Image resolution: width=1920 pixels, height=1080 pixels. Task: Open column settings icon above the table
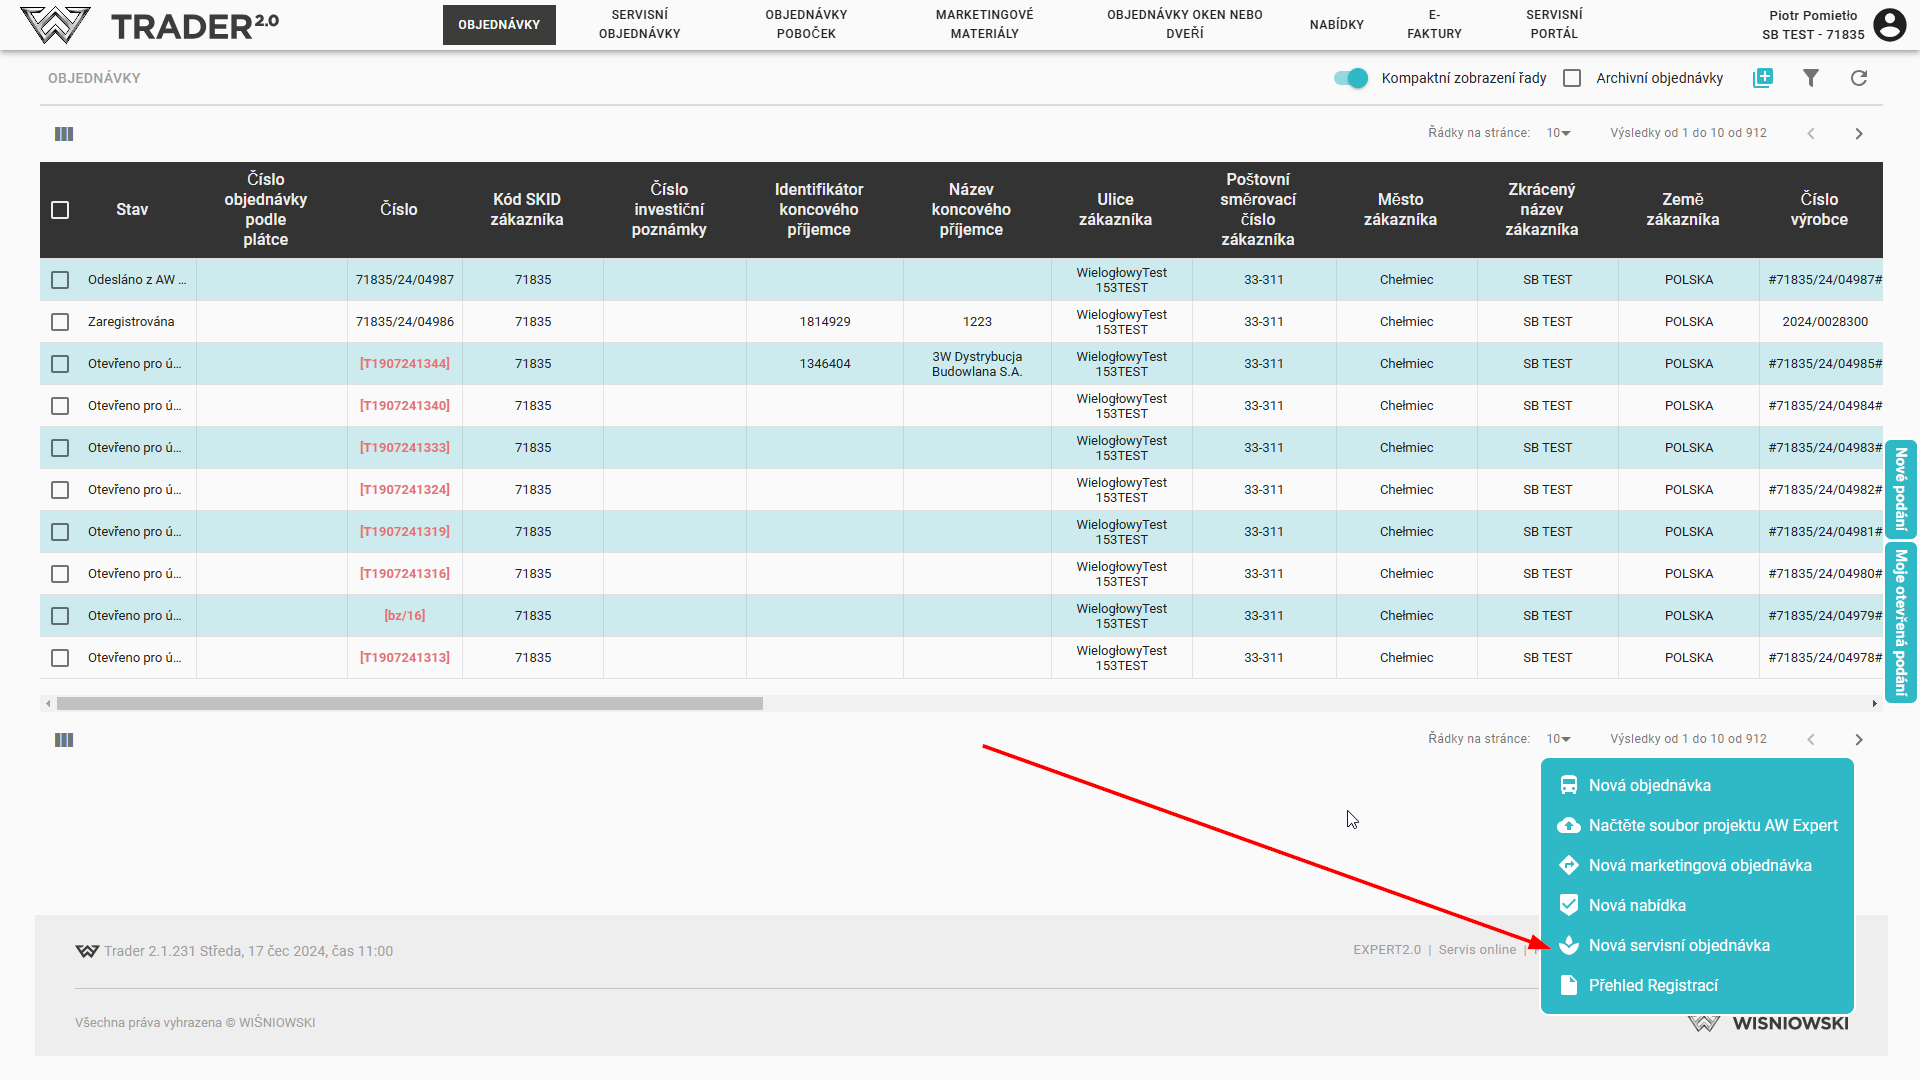64,134
